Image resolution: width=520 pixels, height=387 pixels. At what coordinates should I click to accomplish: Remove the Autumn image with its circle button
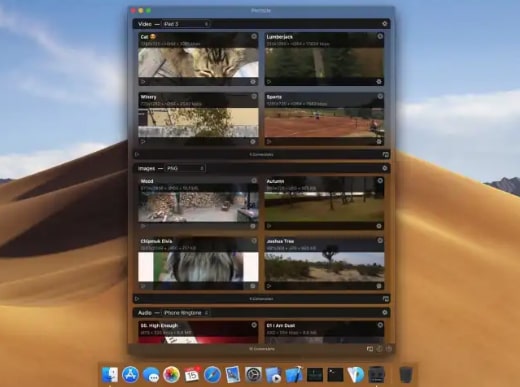point(380,181)
